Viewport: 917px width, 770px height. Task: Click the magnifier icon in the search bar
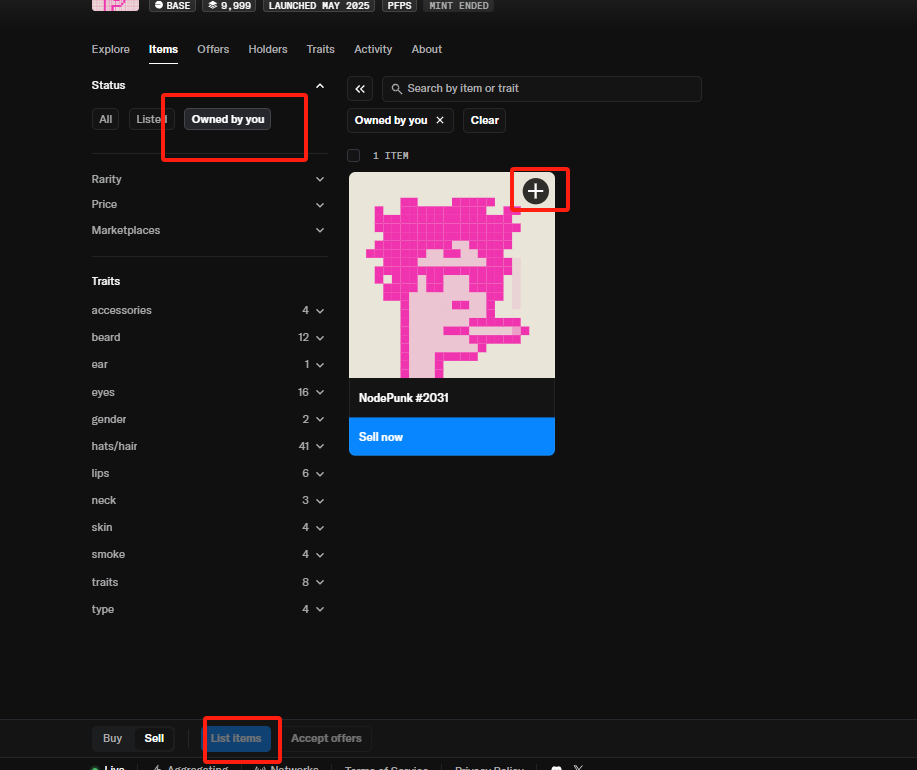(397, 89)
